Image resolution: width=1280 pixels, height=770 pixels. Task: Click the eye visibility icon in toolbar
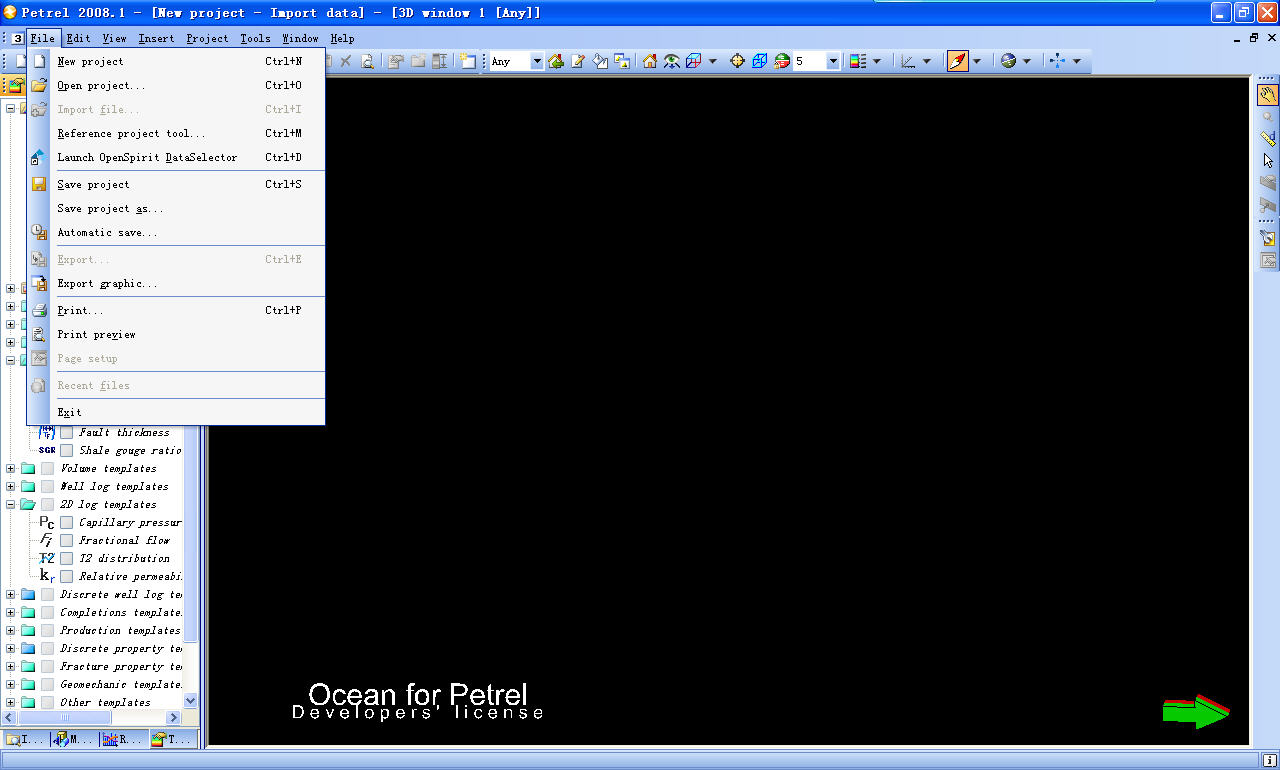[x=672, y=61]
